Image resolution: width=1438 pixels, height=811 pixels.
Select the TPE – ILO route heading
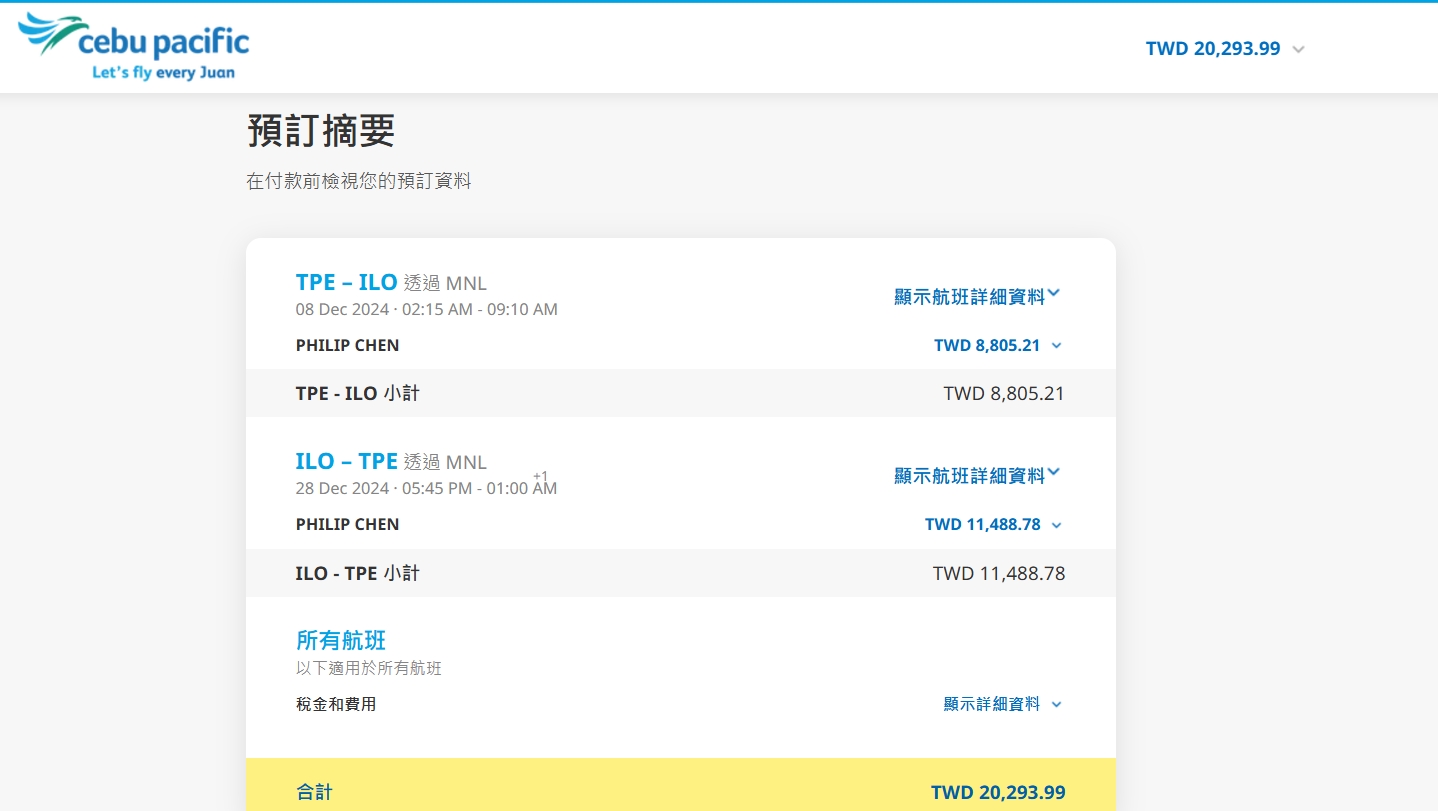345,282
